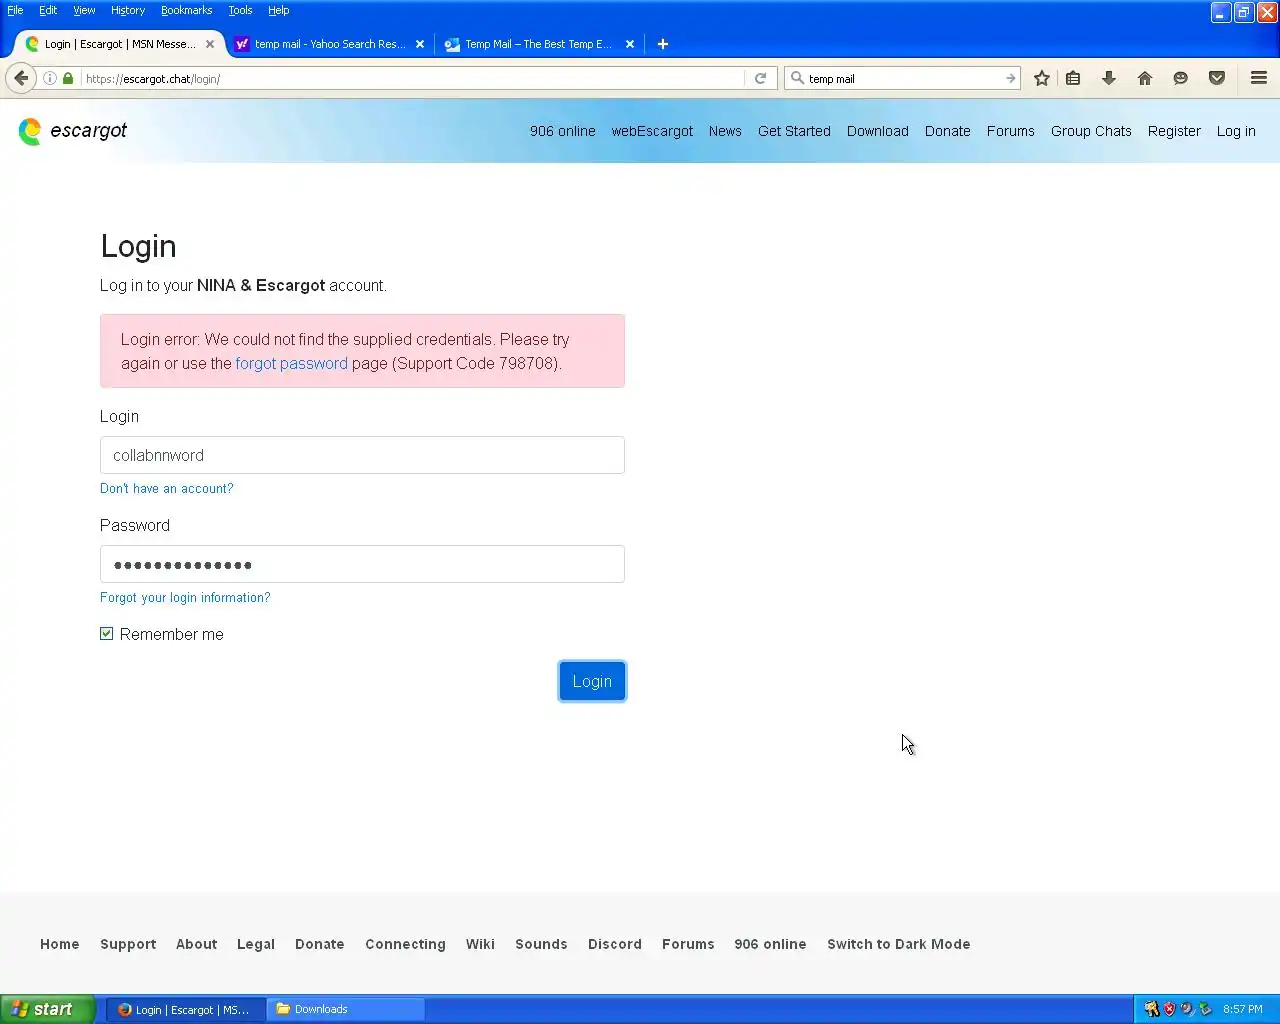Open Group Chats navigation link
Screen dimensions: 1280x1024
click(x=1091, y=131)
